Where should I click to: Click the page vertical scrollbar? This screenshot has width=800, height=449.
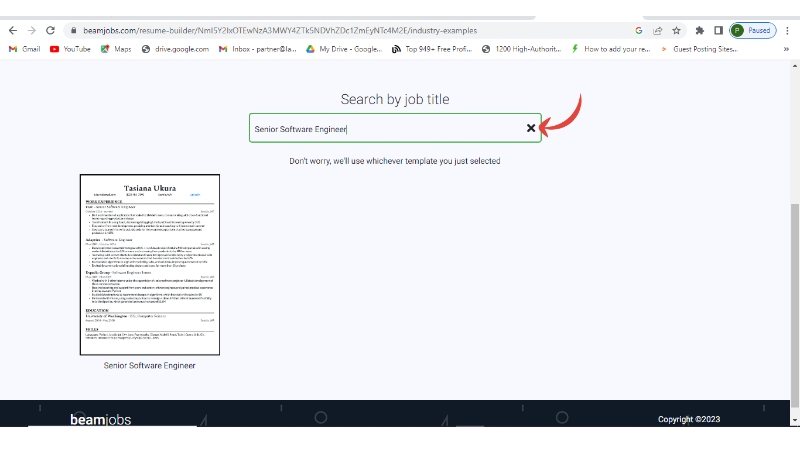click(795, 300)
